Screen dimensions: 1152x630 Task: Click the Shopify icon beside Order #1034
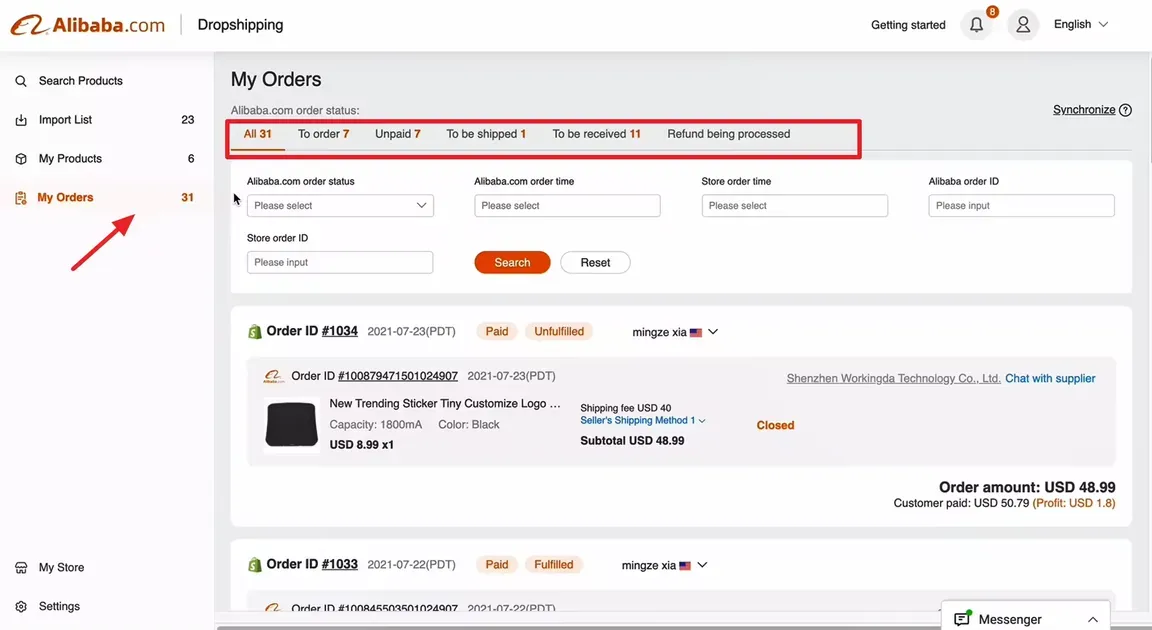[x=255, y=332]
